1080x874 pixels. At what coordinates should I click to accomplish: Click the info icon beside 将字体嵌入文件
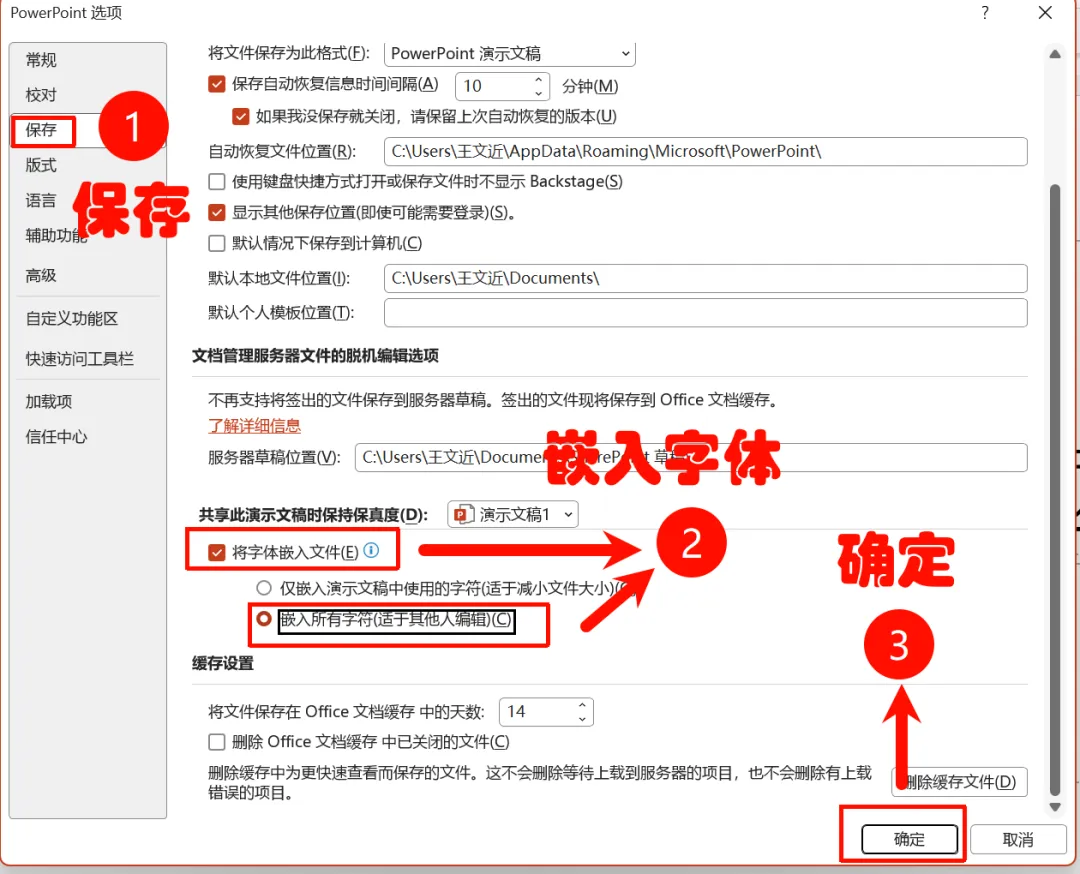[x=371, y=550]
